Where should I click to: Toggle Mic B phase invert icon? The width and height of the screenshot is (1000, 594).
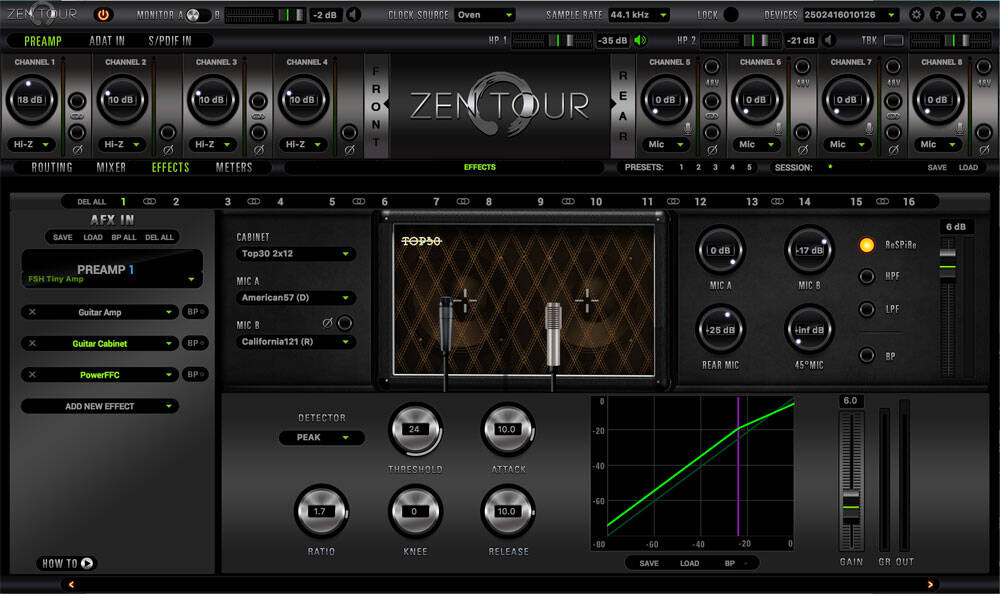click(x=327, y=323)
